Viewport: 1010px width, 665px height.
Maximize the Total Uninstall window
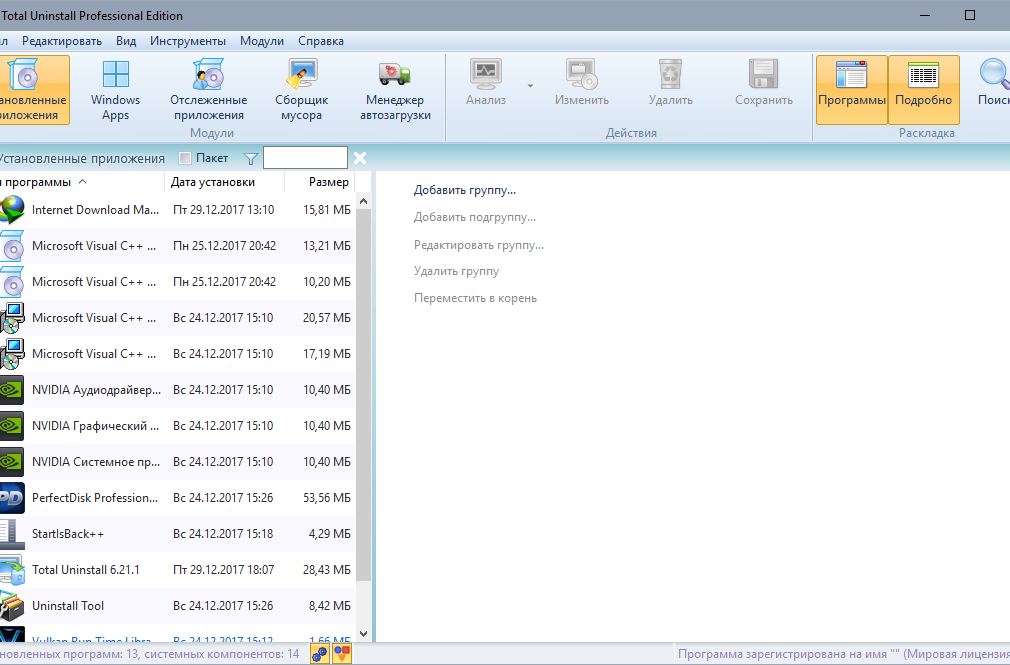[969, 15]
